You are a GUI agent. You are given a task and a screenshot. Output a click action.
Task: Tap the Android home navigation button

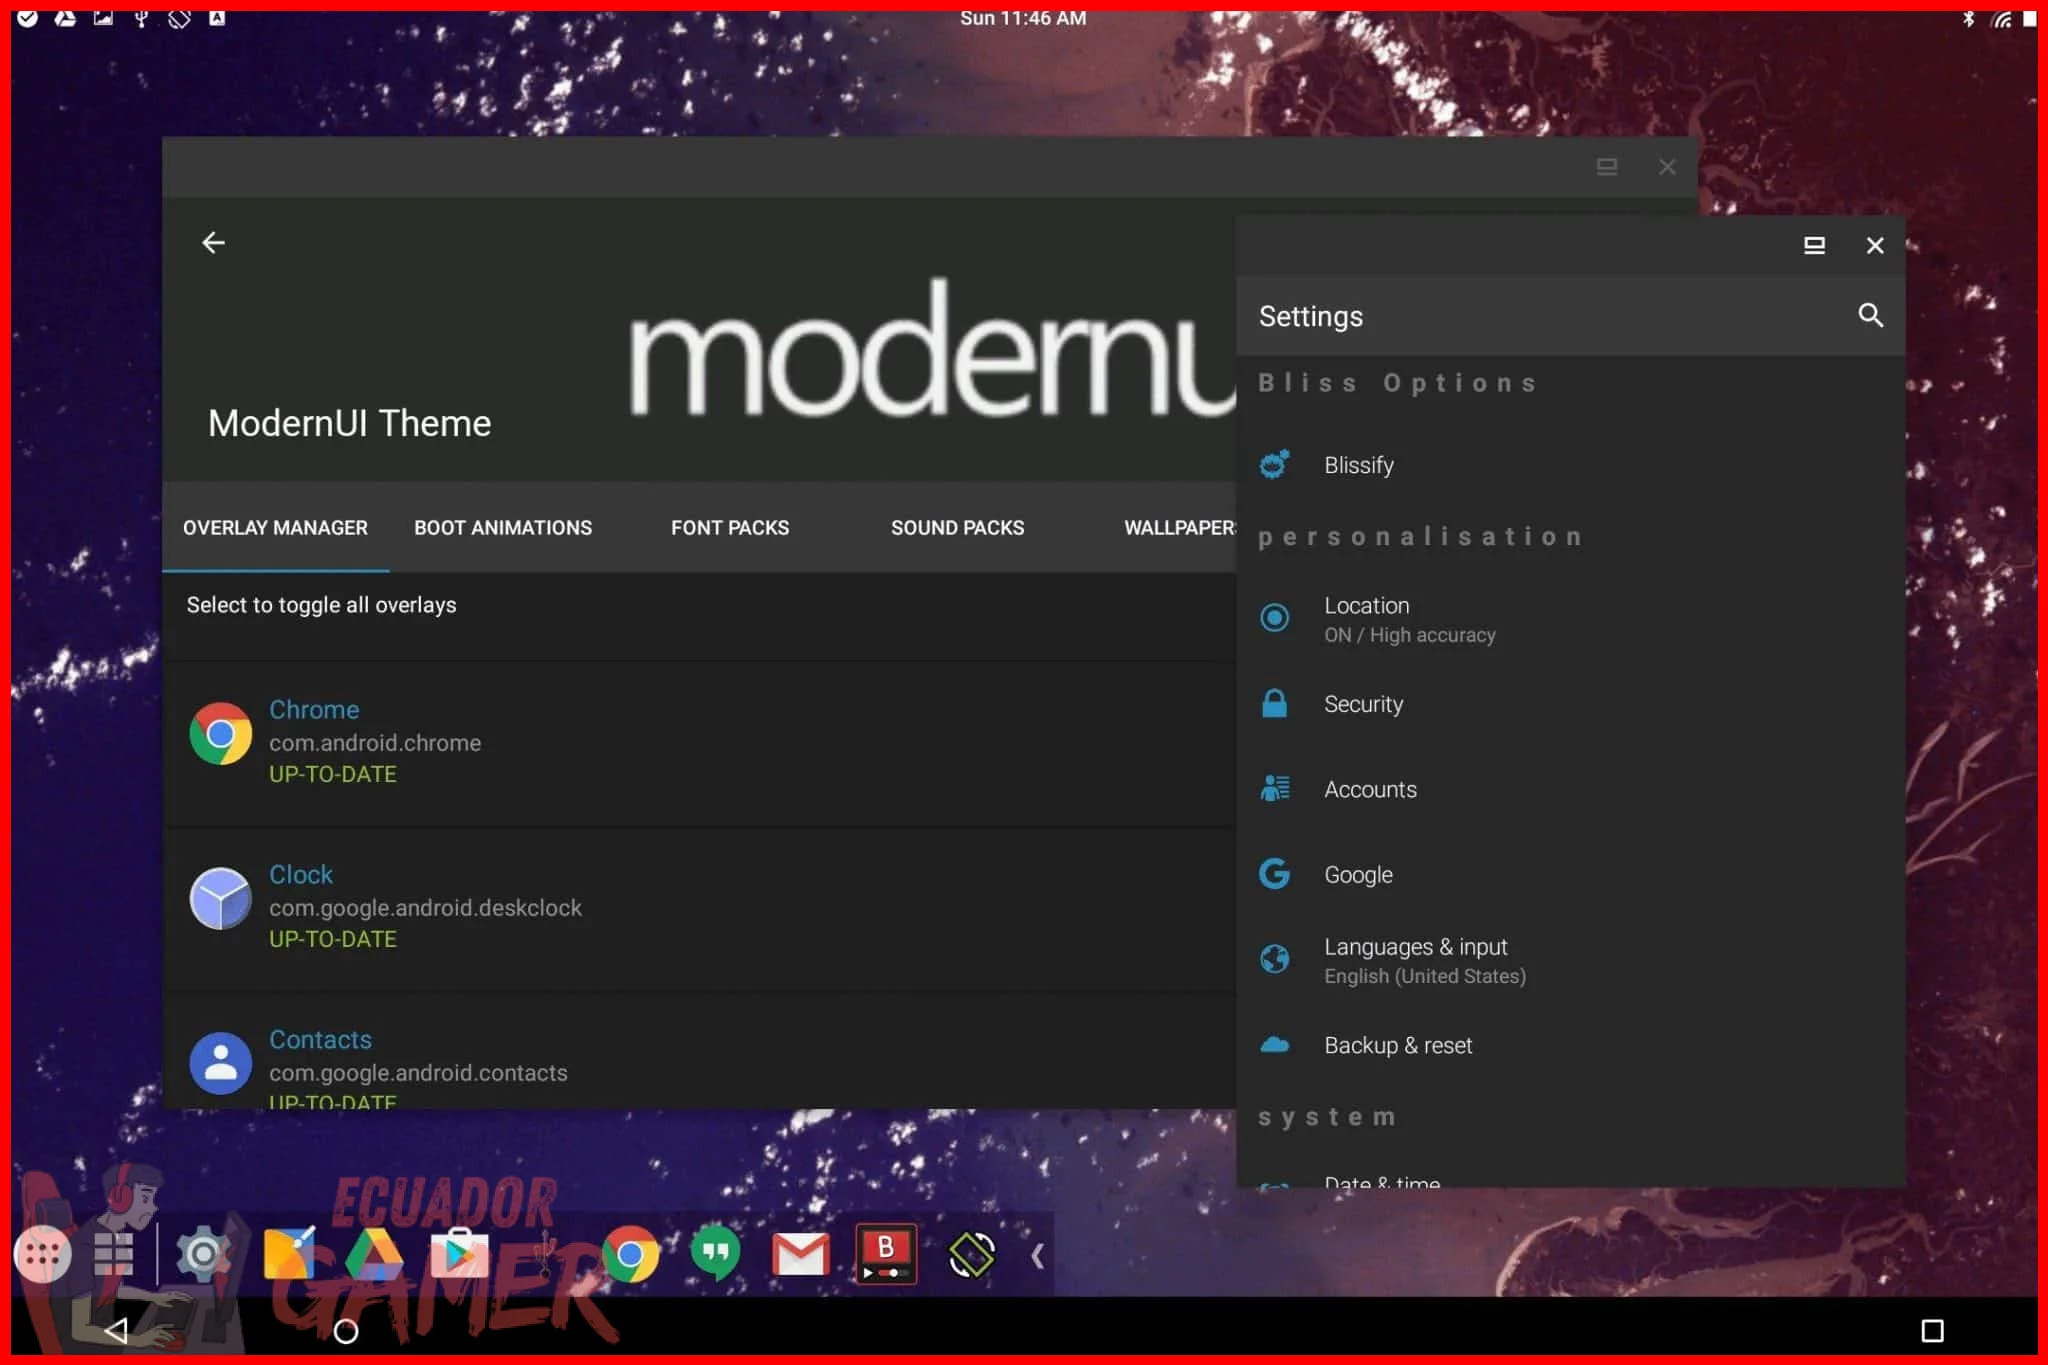coord(346,1331)
